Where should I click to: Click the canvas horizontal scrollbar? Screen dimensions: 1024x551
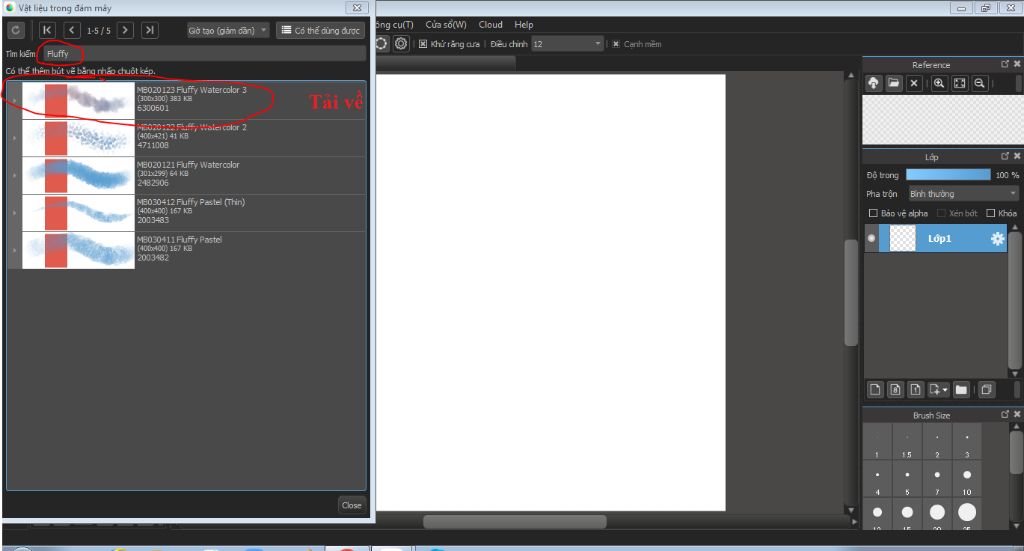point(515,522)
